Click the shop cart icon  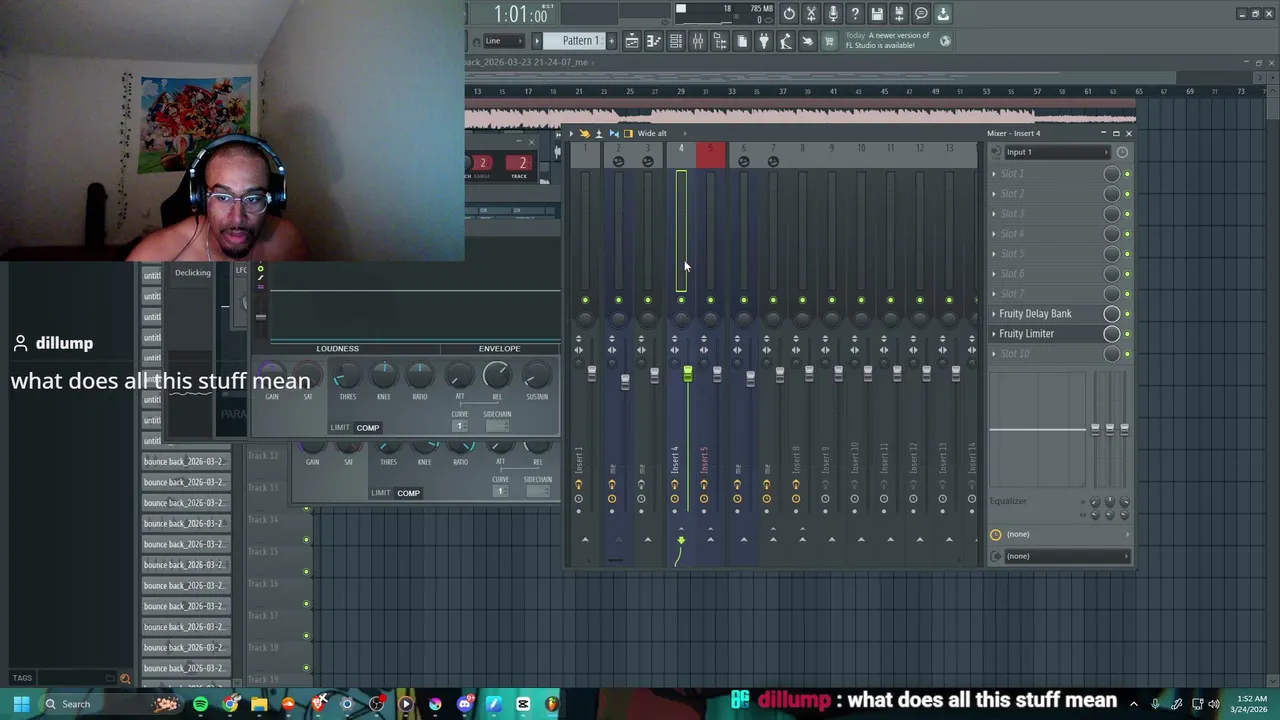pos(829,41)
